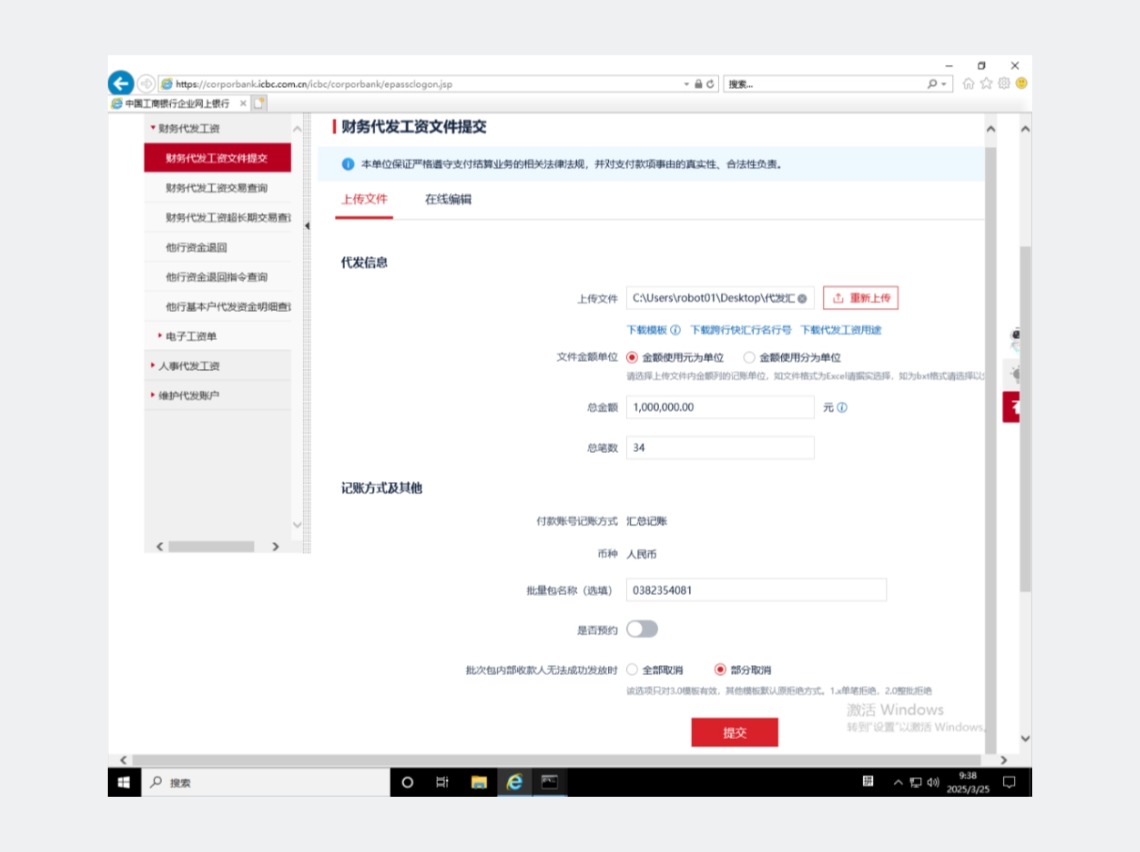Switch to the 在线编辑 tab

point(447,199)
